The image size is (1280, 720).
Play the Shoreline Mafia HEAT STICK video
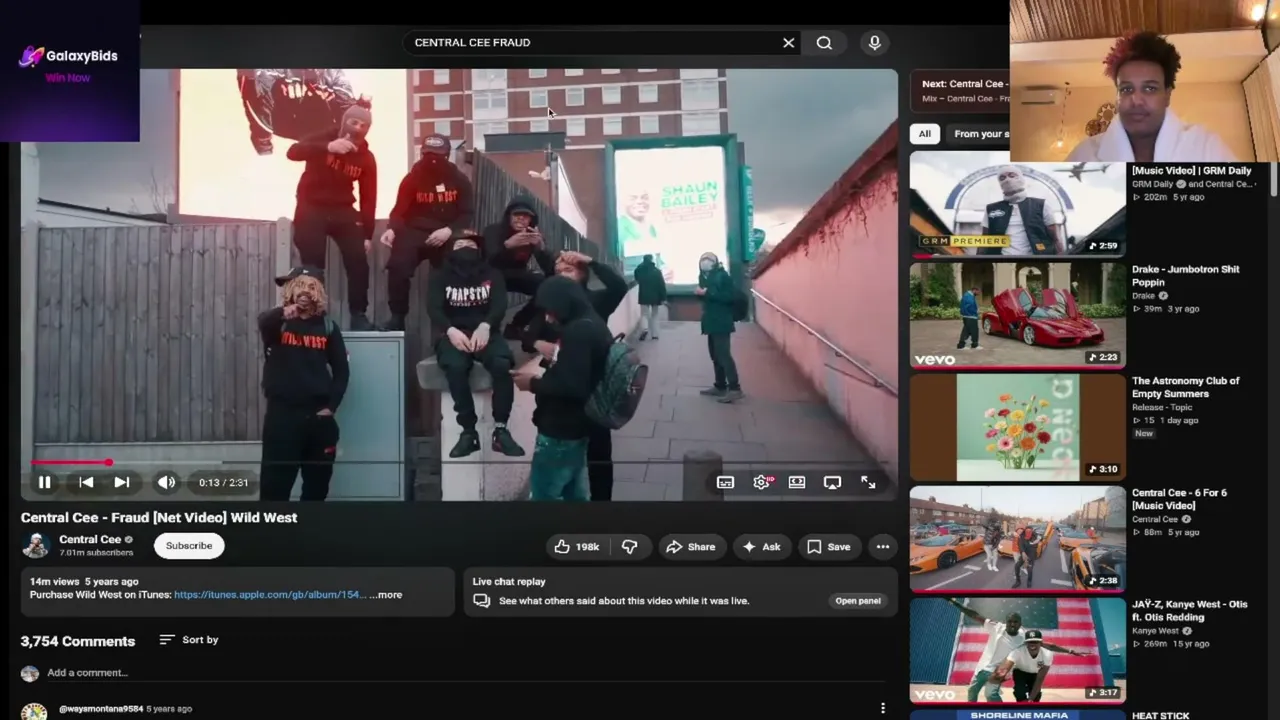pos(1017,715)
